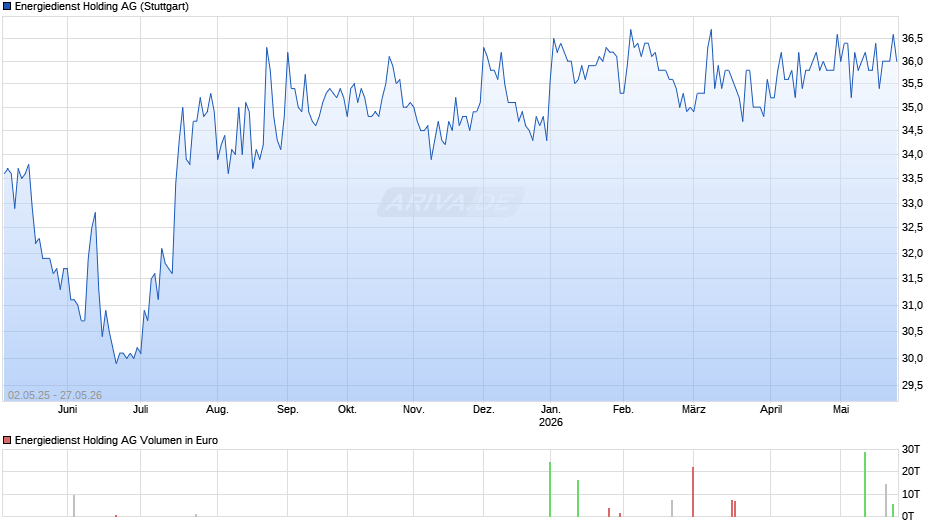
Task: Click the grey volume bar in early Juni
Action: coord(74,506)
